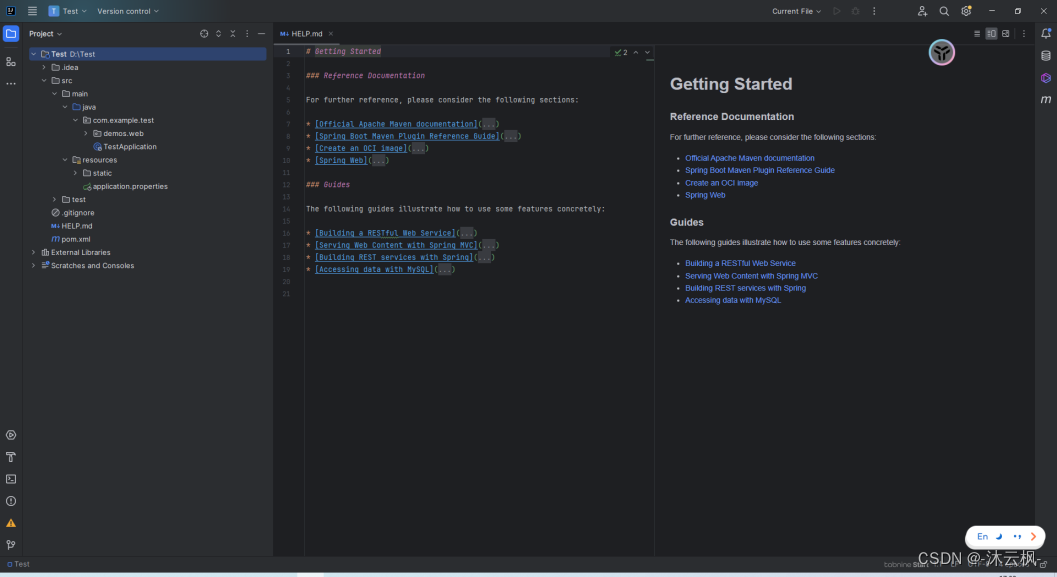
Task: Show more tool windows ellipsis
Action: point(11,84)
